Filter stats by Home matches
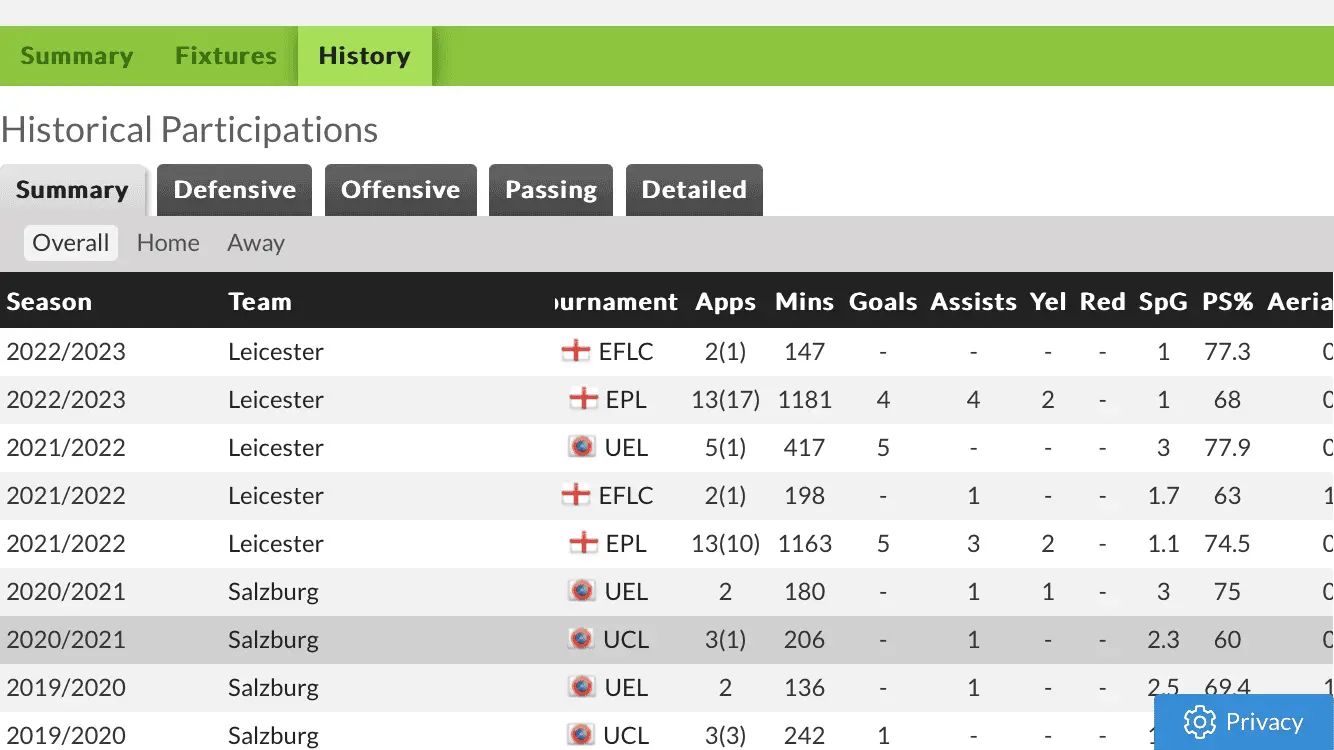Screen dimensions: 1334x750 tap(168, 243)
